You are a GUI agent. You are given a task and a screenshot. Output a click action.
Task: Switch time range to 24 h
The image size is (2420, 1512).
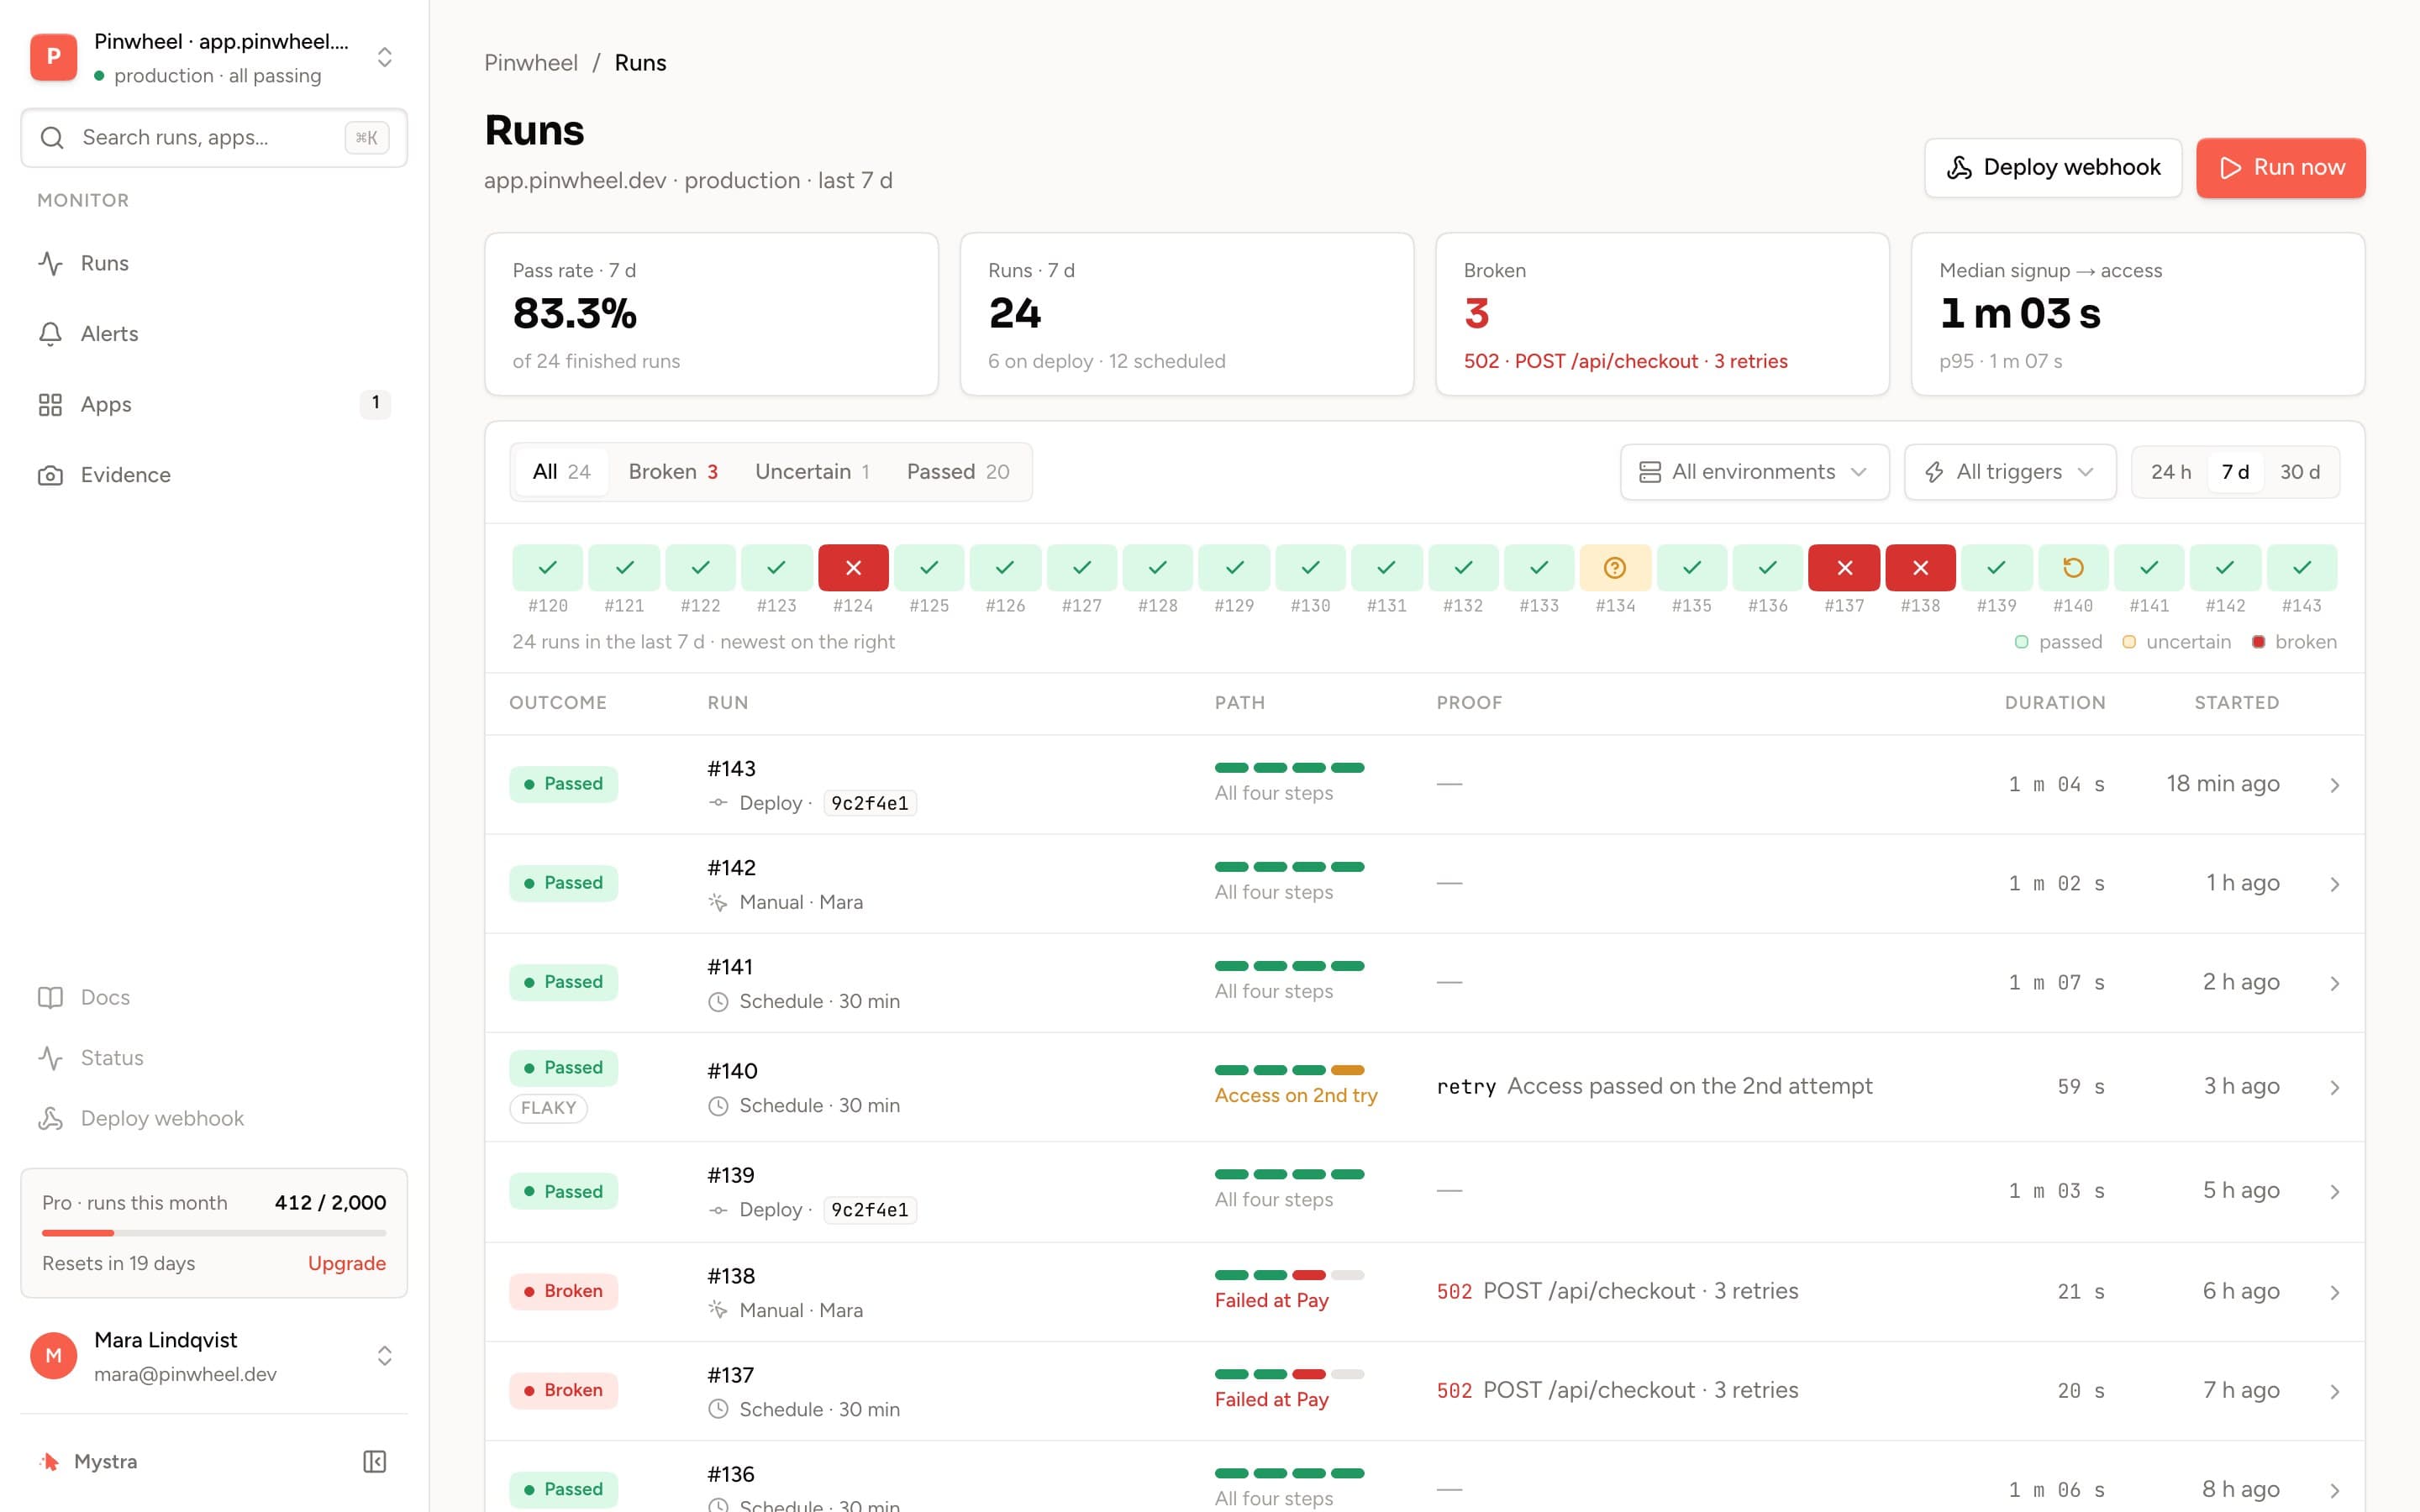click(2171, 472)
